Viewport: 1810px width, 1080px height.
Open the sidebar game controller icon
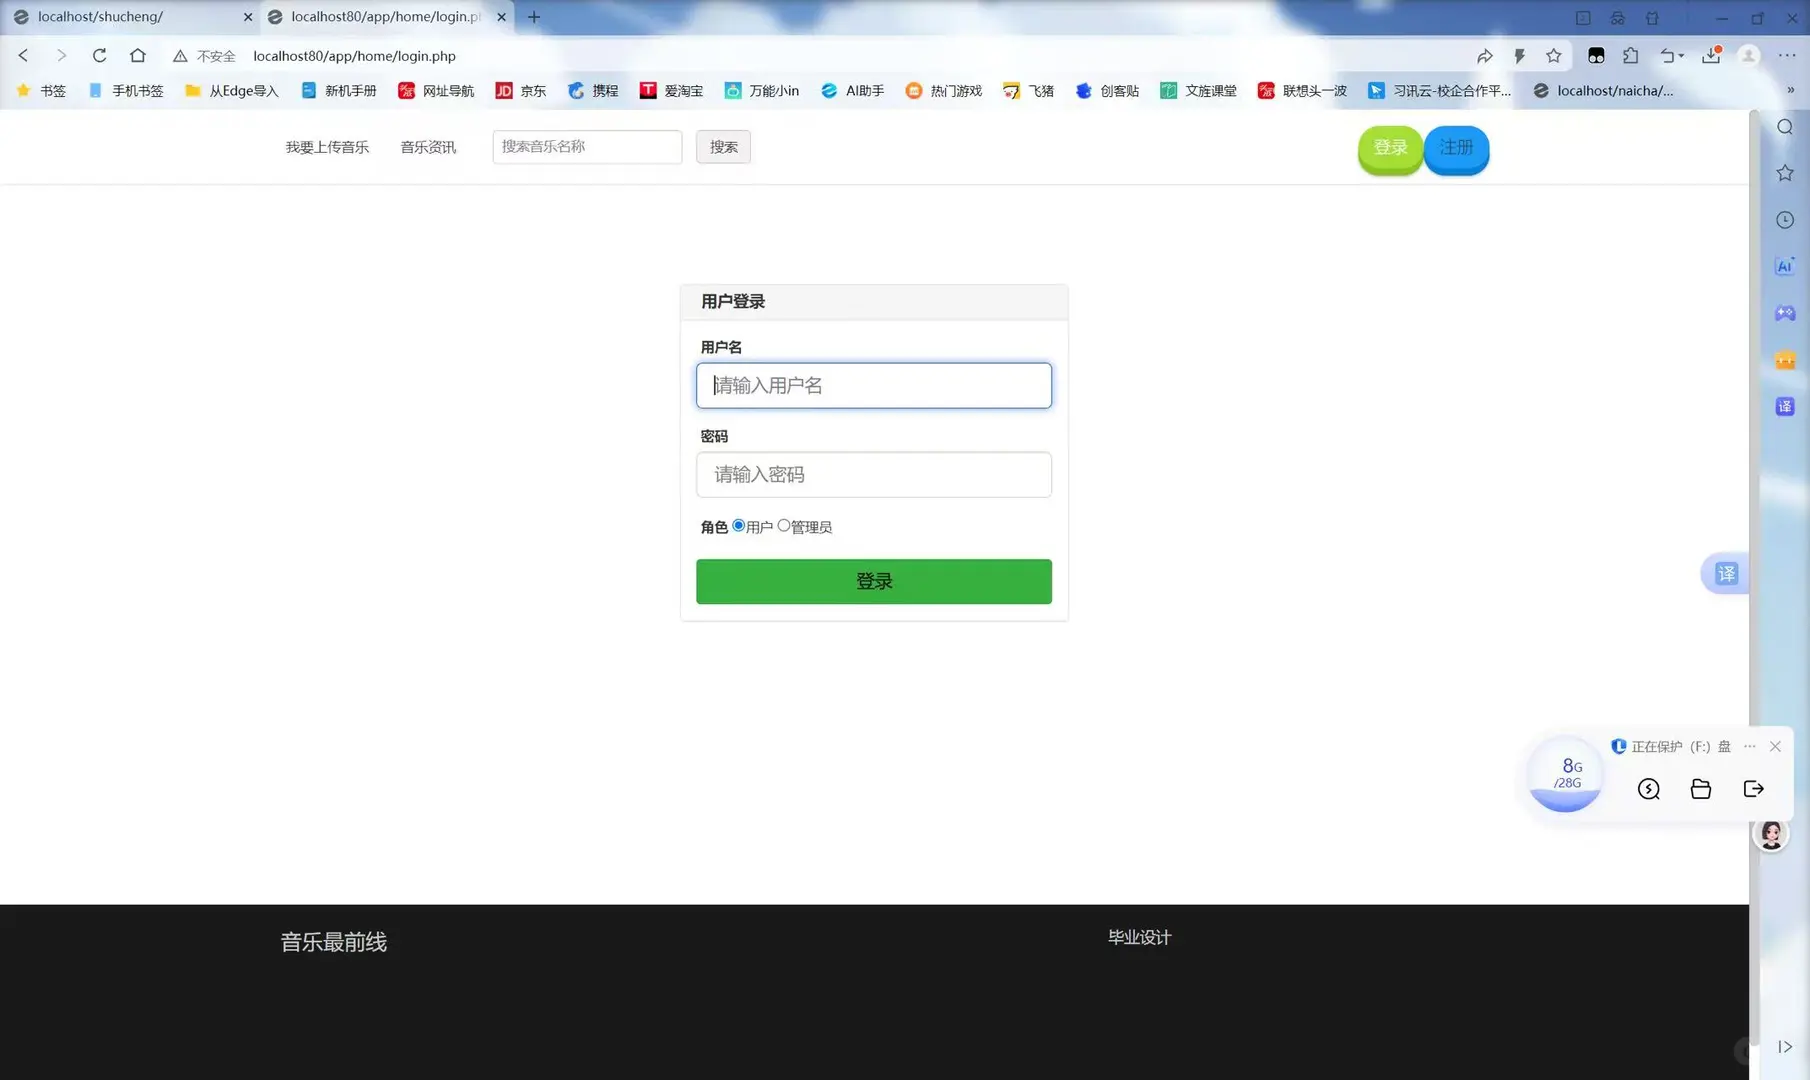click(1785, 313)
